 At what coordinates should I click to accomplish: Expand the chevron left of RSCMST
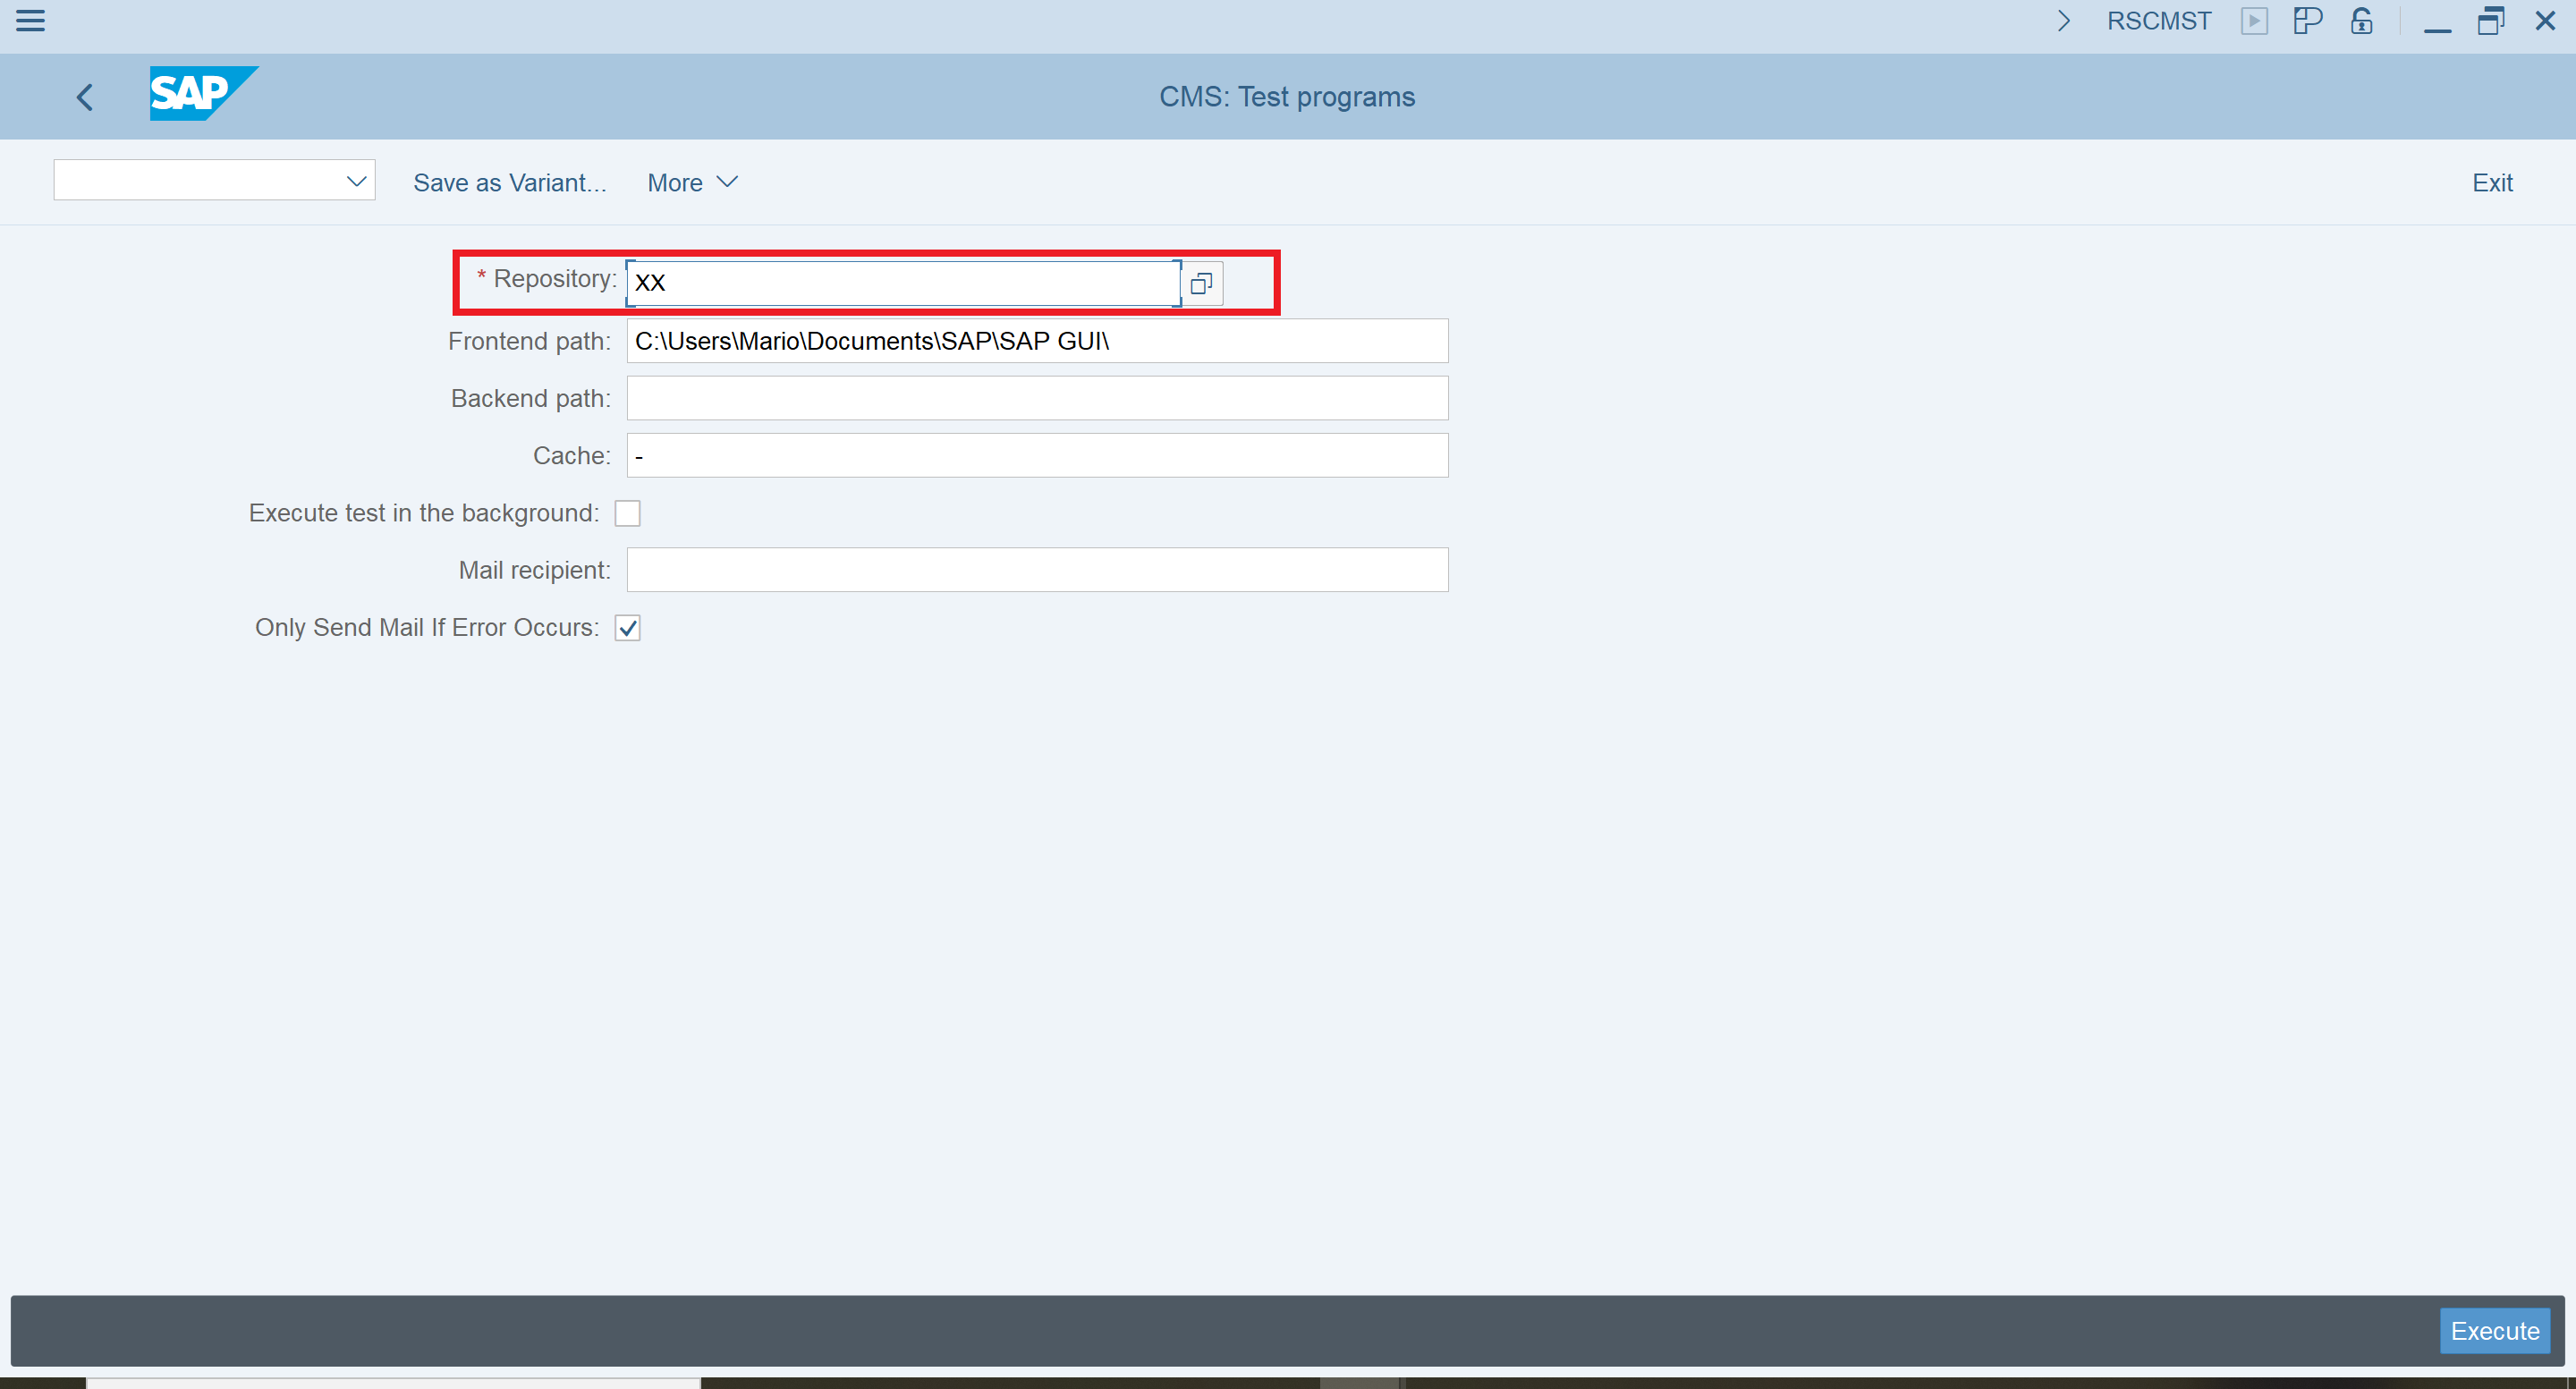coord(2063,21)
